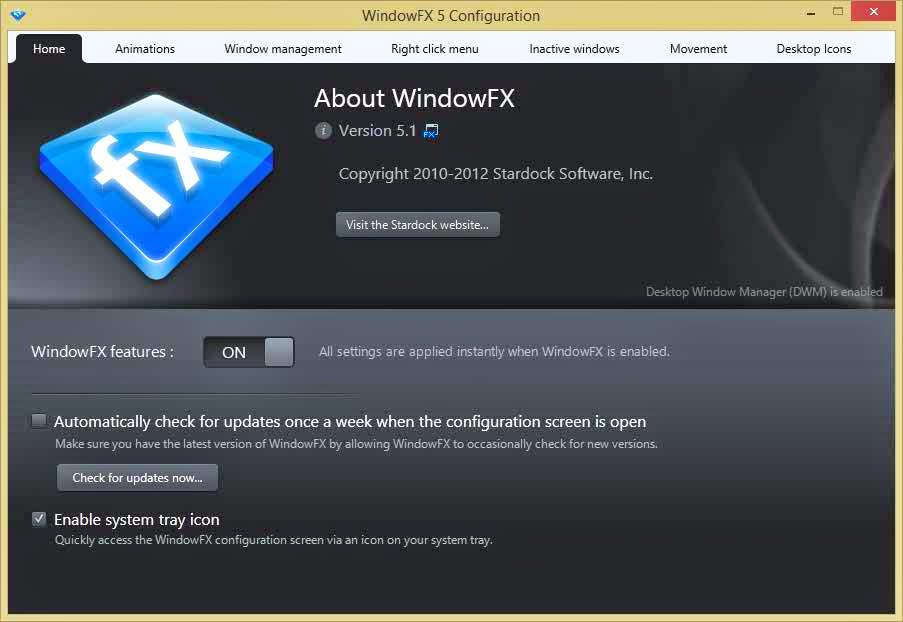Minimize the WindowFX Configuration window

tap(811, 13)
